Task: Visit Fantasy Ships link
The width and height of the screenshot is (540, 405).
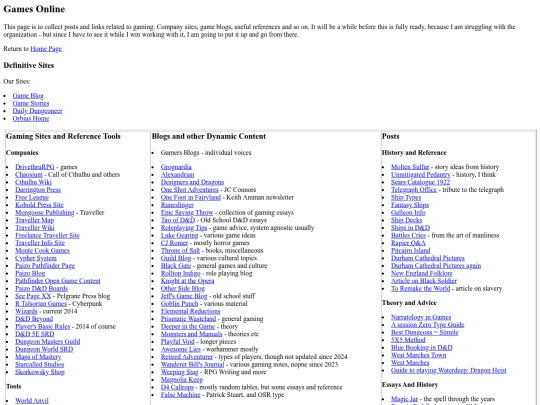Action: [x=410, y=205]
